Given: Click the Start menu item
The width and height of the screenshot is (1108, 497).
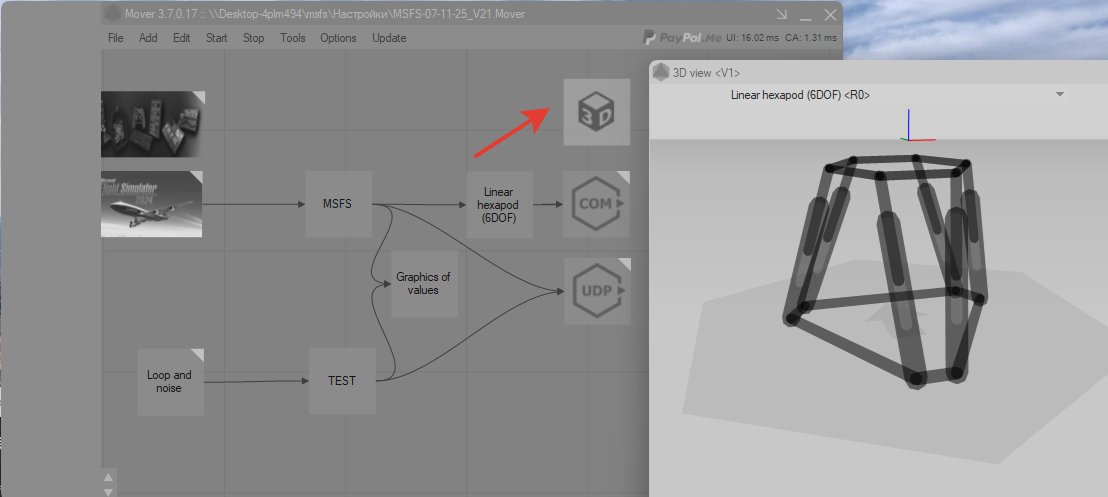Looking at the screenshot, I should click(216, 38).
